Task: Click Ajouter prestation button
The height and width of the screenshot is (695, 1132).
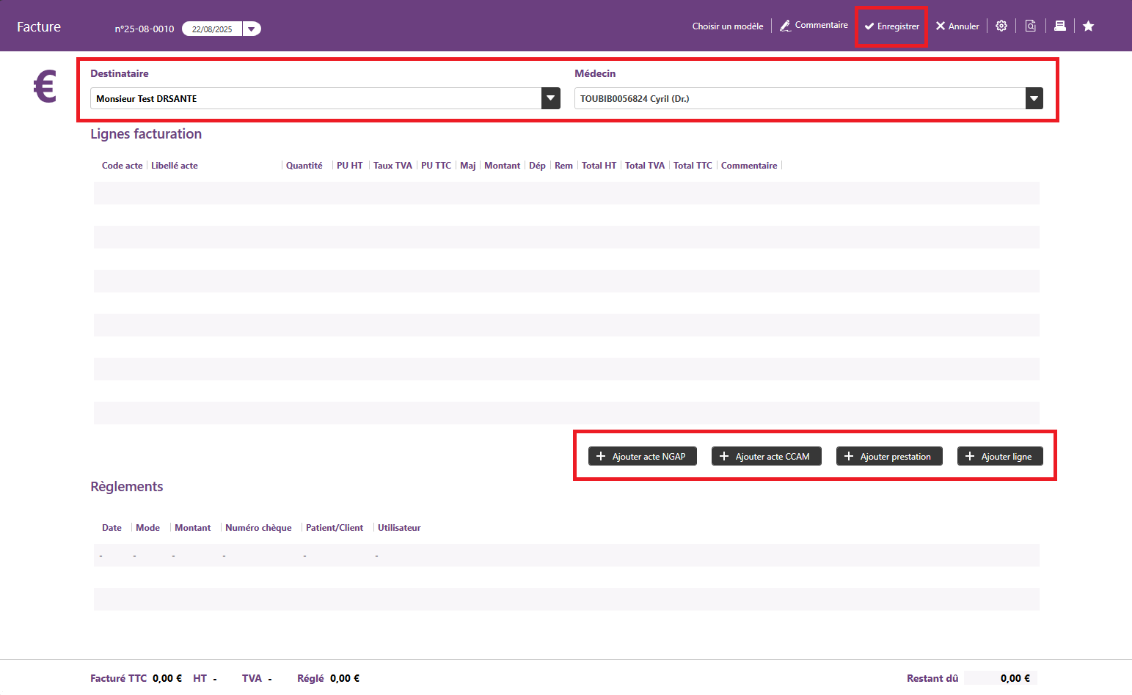Action: point(889,456)
